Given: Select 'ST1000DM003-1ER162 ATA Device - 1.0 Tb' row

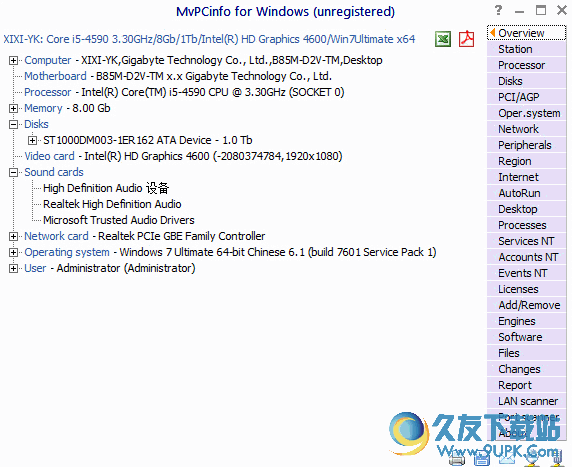Looking at the screenshot, I should point(148,140).
